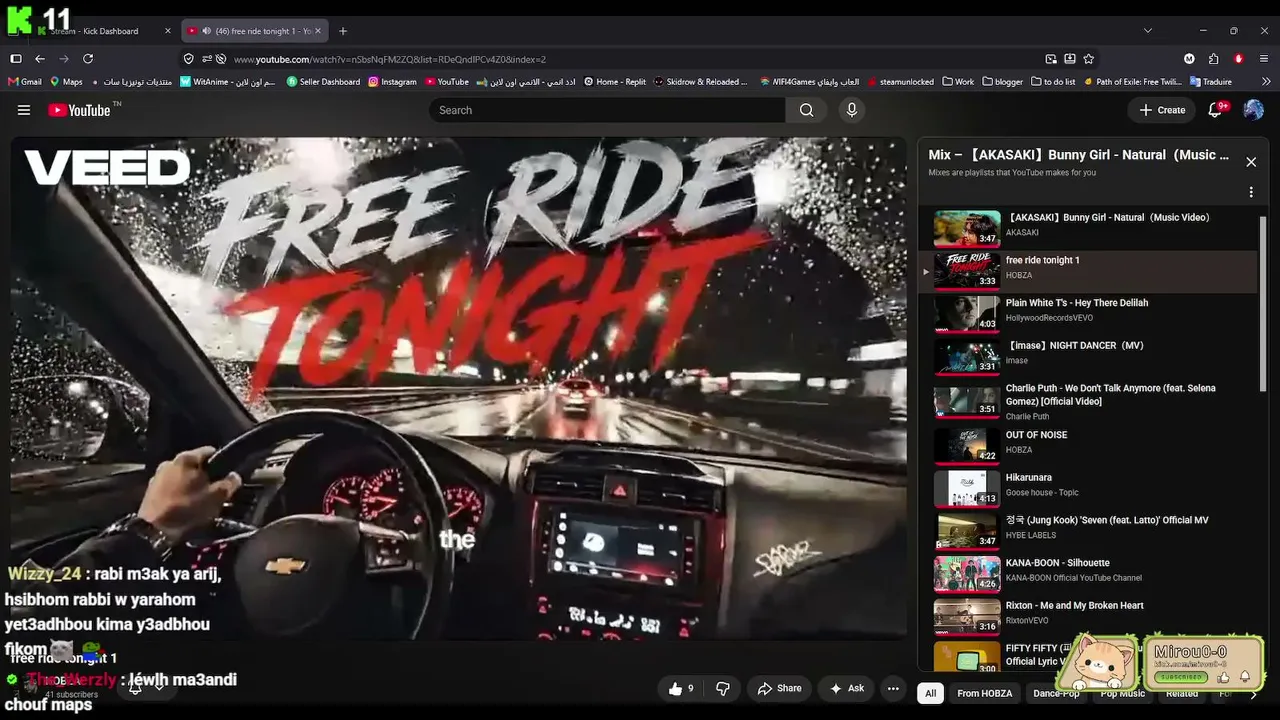Screen dimensions: 1280x720
Task: View site information icon in address bar
Action: (188, 59)
